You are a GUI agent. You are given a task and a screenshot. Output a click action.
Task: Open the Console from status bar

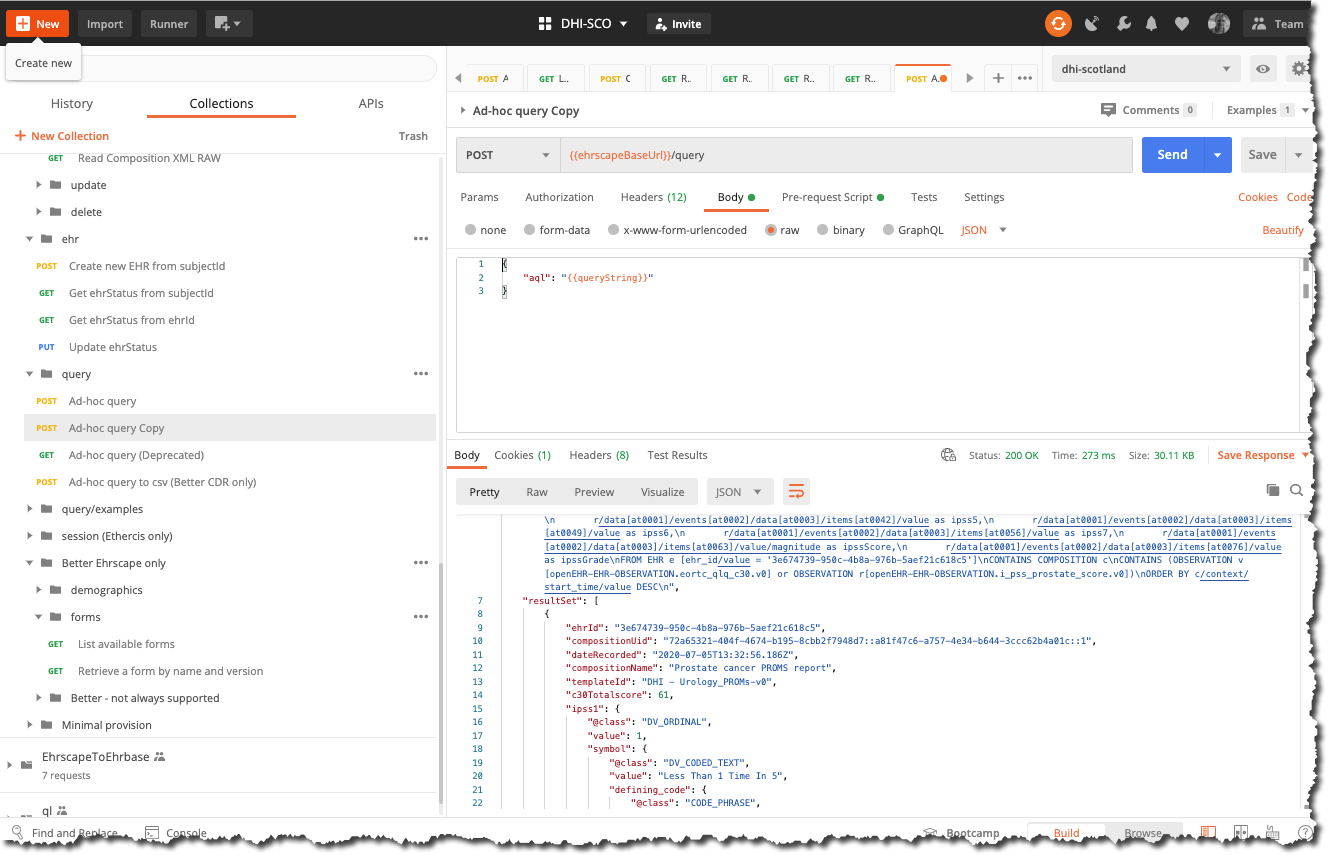tap(176, 833)
